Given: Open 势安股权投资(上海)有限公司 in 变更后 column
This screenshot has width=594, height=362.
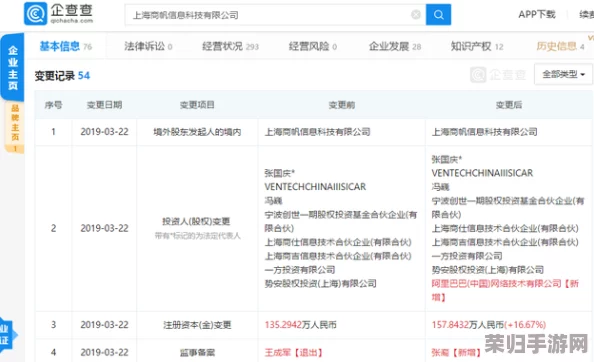Looking at the screenshot, I should (488, 270).
